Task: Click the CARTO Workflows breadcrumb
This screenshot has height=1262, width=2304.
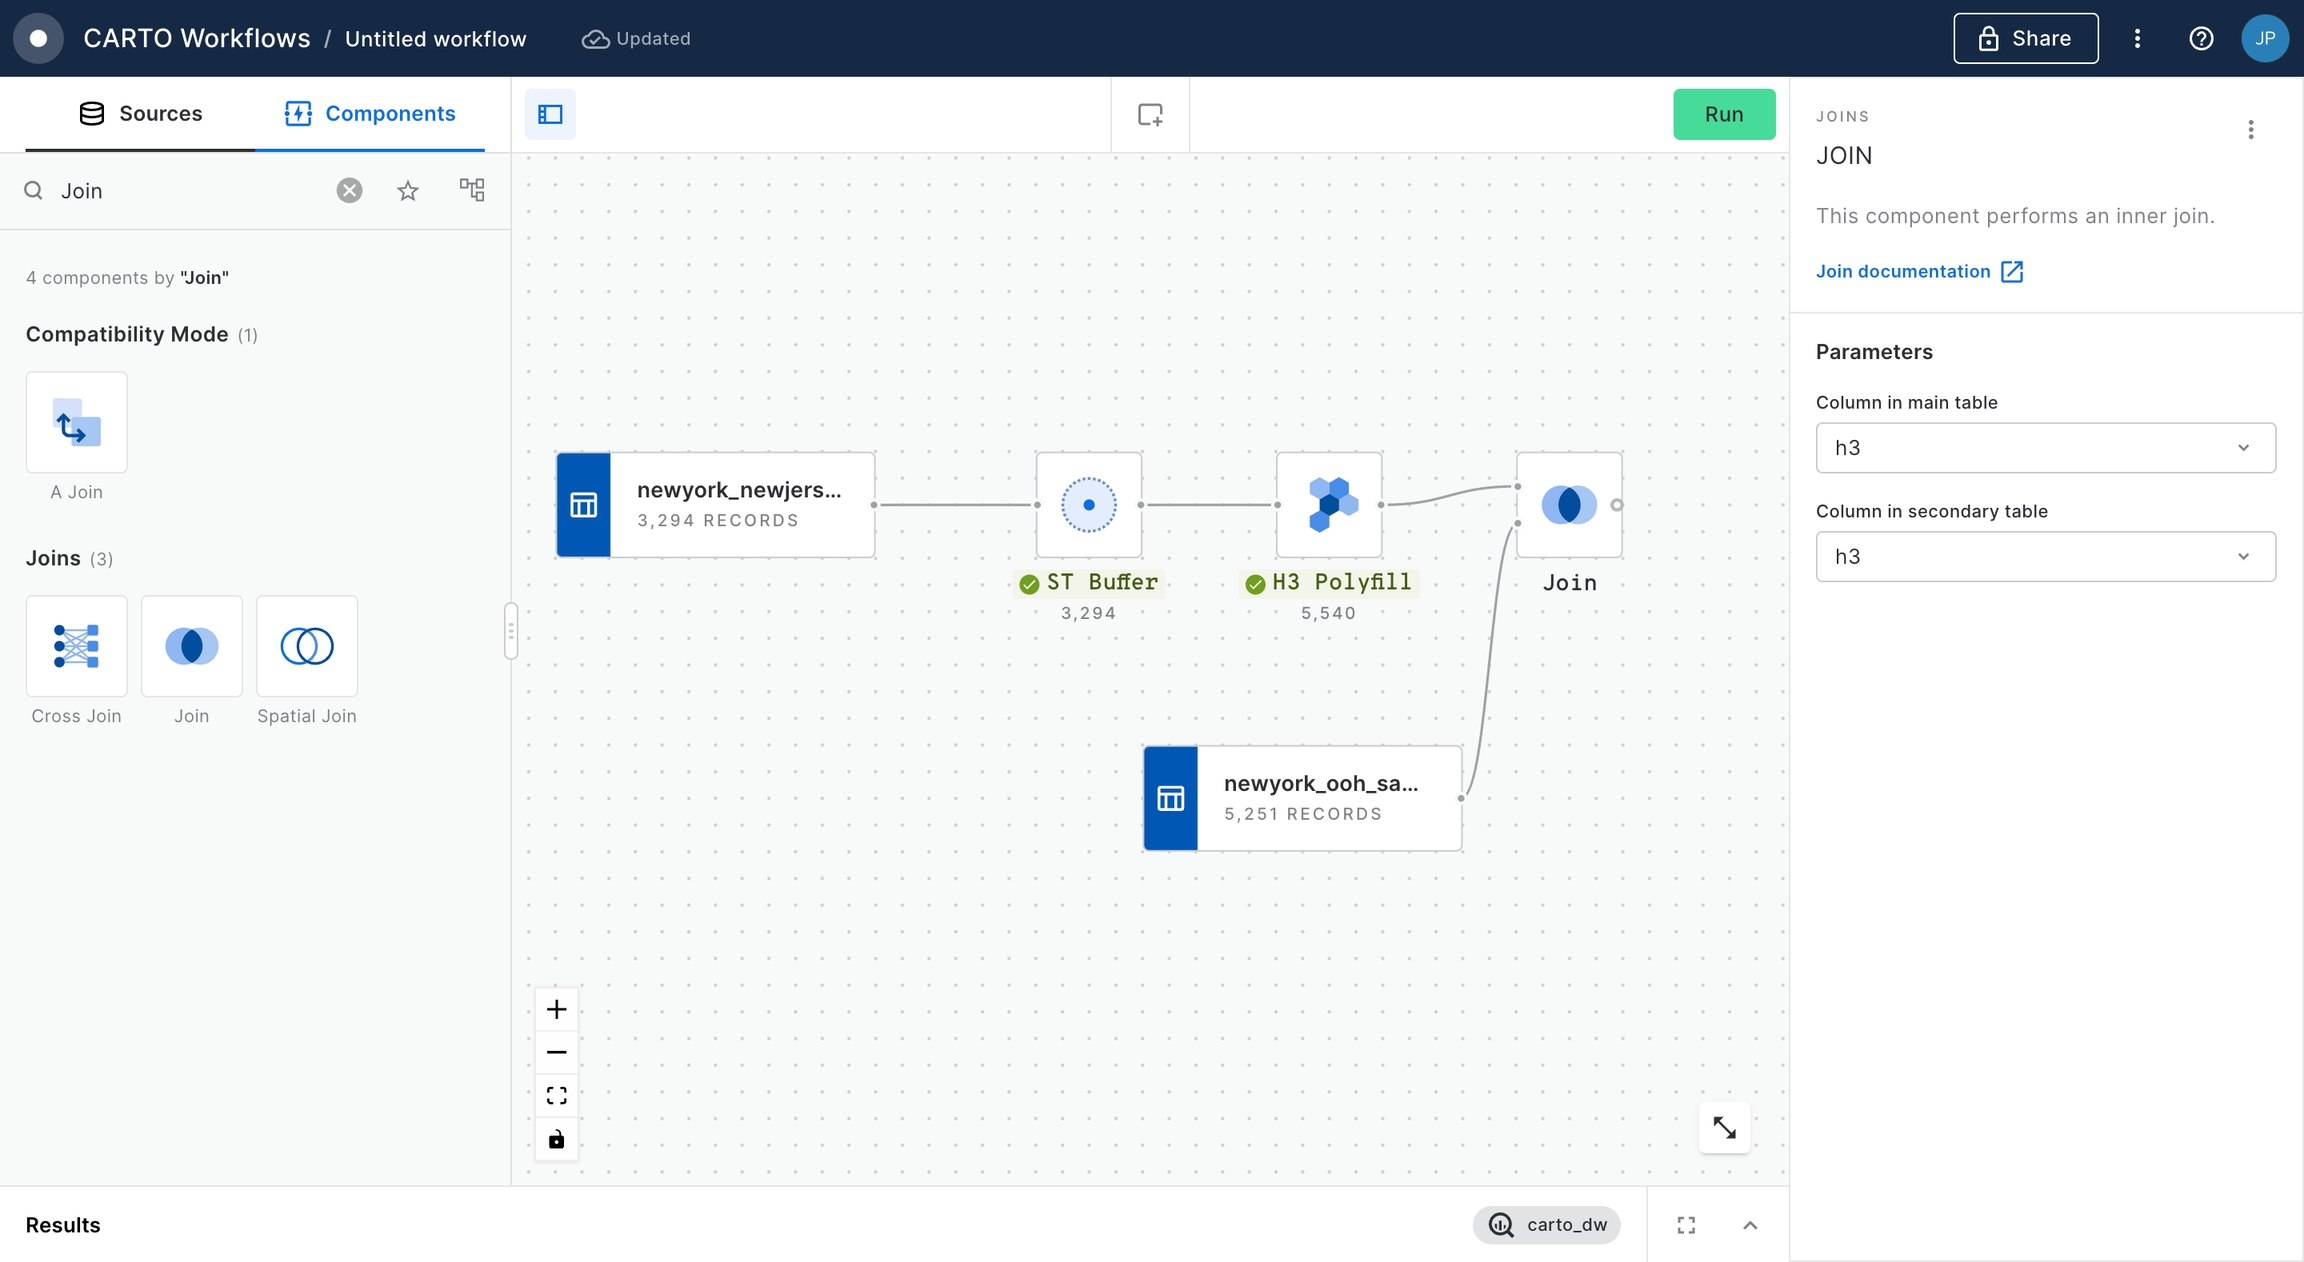Action: [197, 38]
